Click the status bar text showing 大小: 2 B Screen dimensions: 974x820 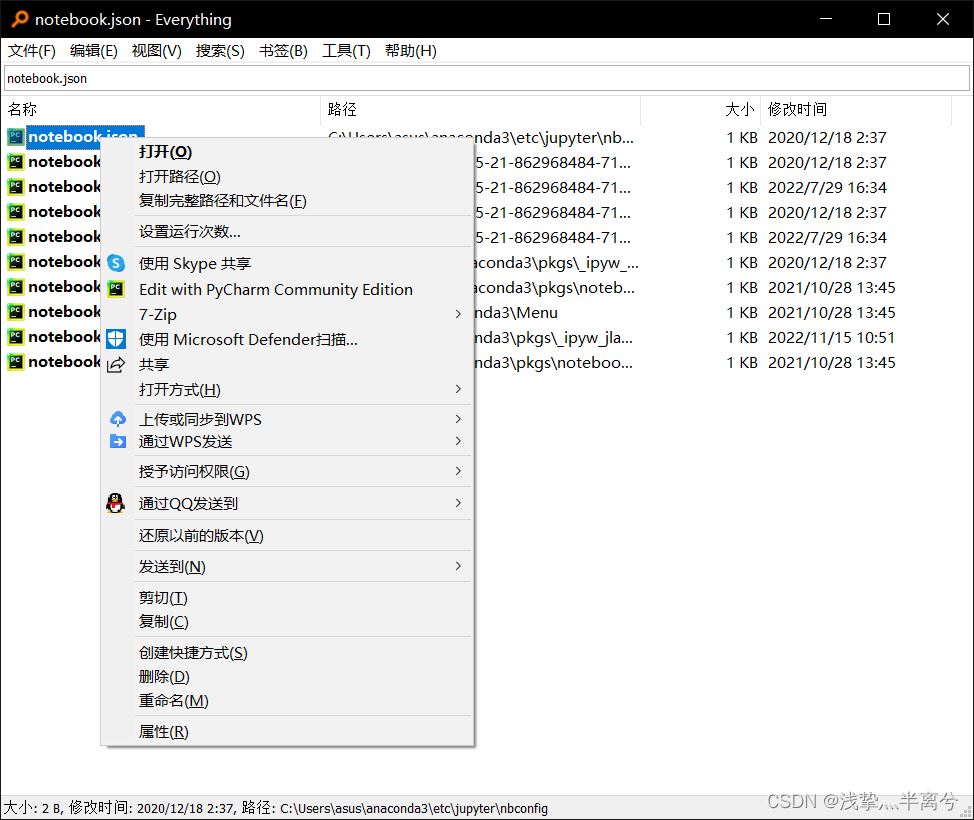pyautogui.click(x=276, y=808)
